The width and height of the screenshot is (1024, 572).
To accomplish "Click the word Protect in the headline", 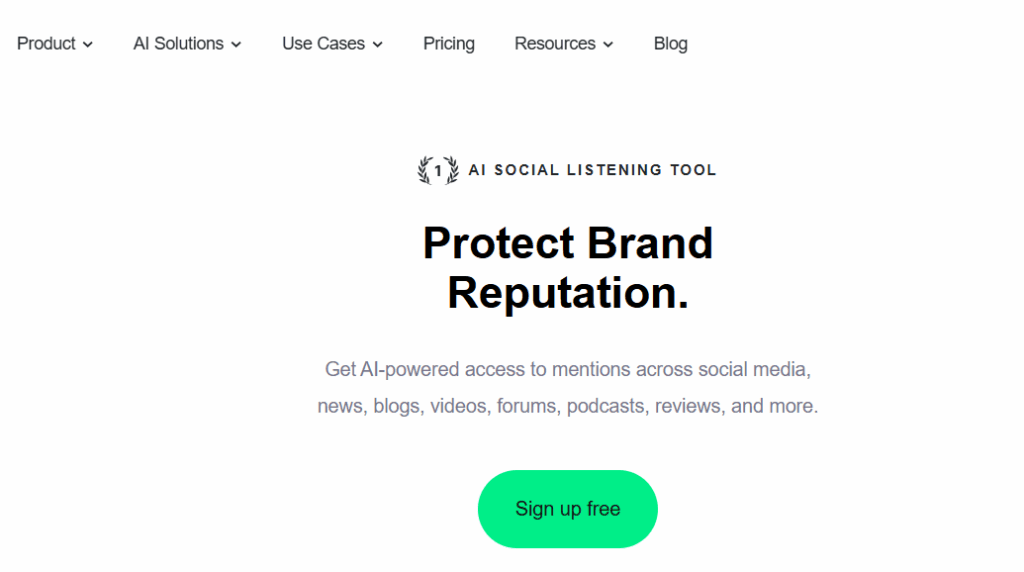I will click(x=498, y=244).
